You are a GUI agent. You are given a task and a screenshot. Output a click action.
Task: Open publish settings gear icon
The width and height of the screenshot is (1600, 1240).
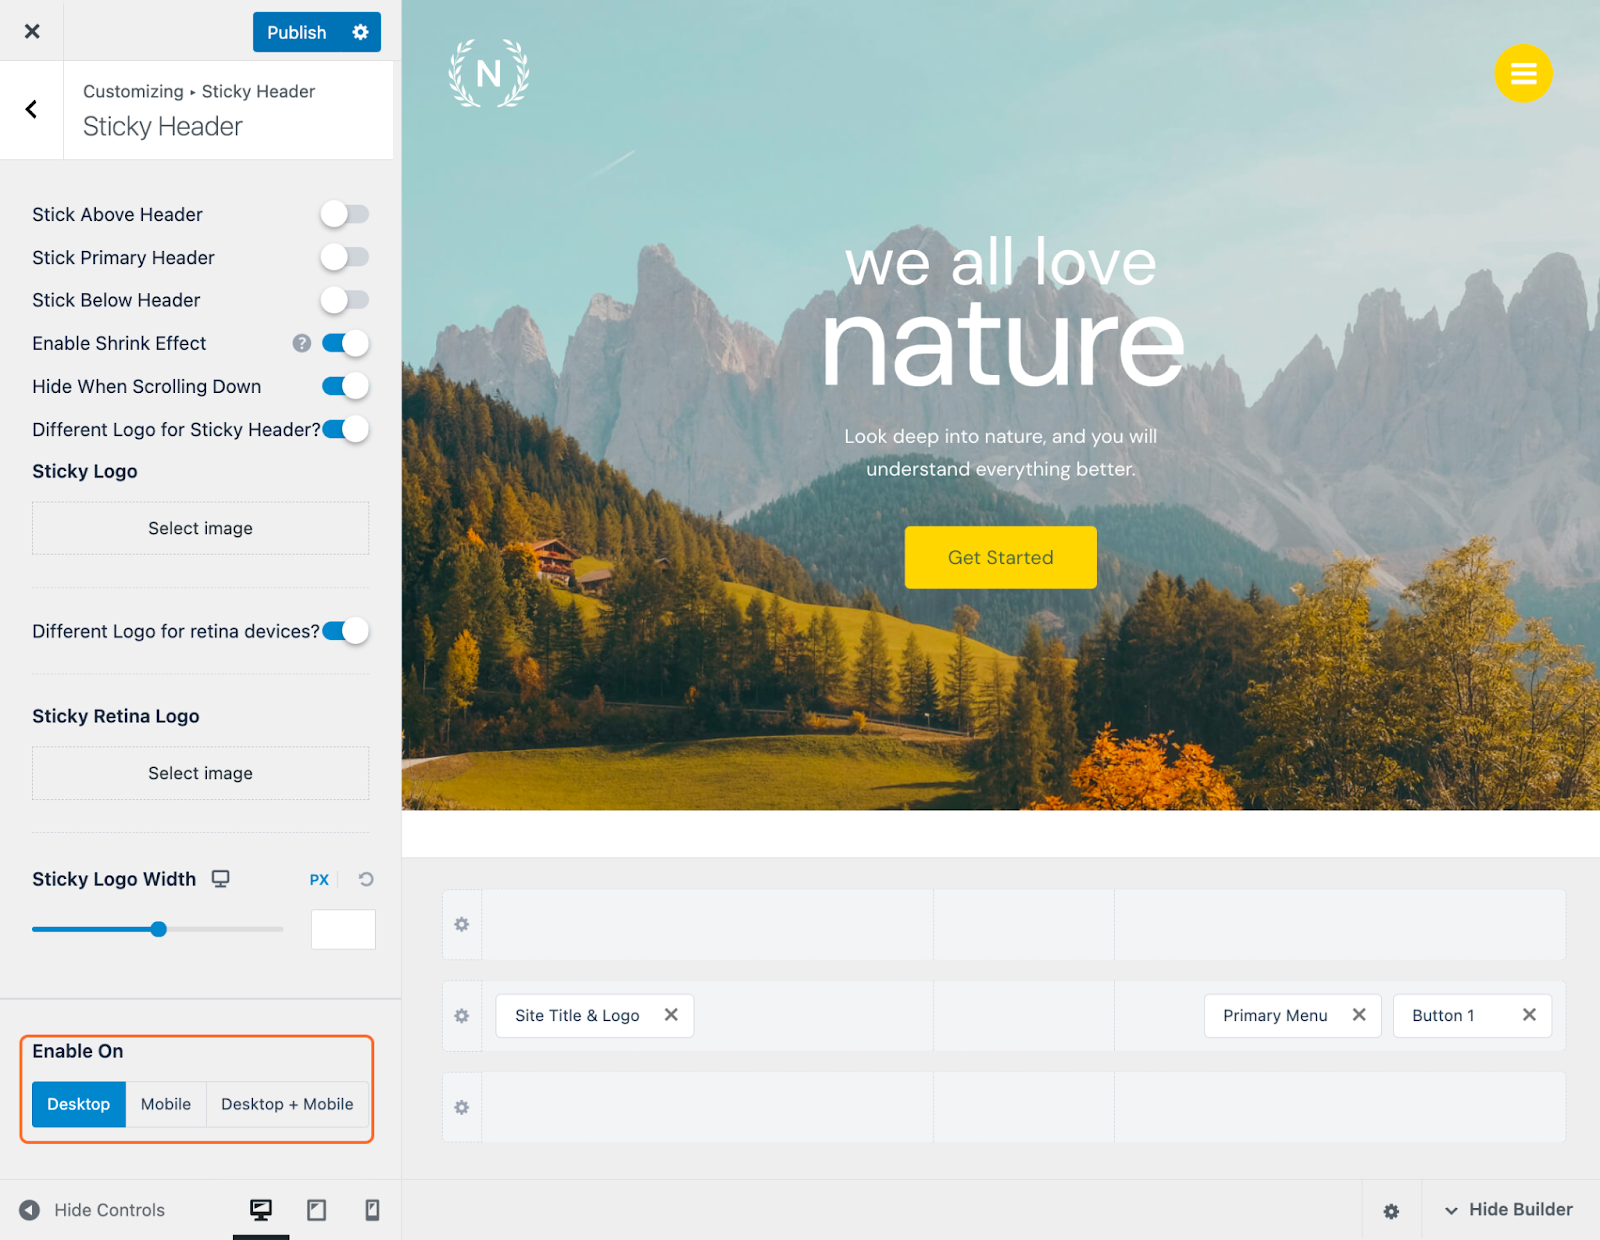pos(360,32)
